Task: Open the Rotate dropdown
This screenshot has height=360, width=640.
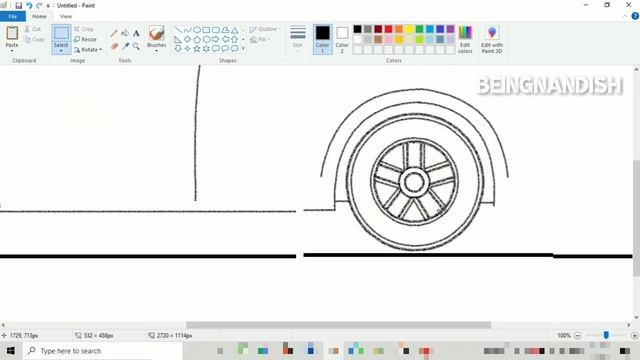Action: click(88, 50)
